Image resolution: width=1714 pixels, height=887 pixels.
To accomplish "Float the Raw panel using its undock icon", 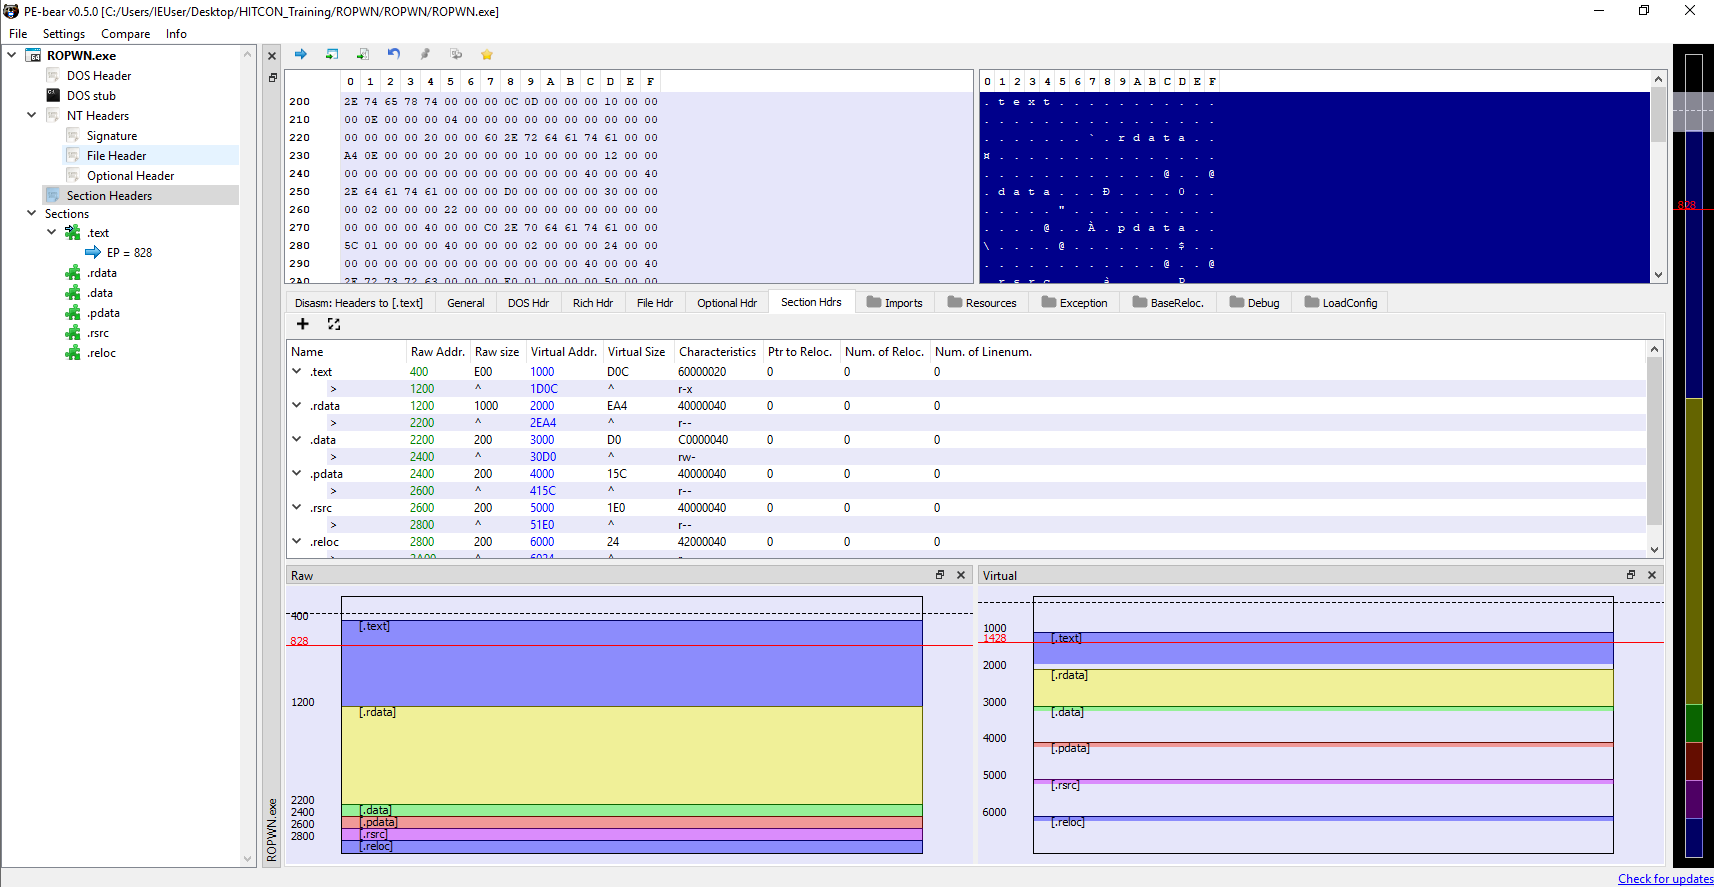I will [940, 575].
